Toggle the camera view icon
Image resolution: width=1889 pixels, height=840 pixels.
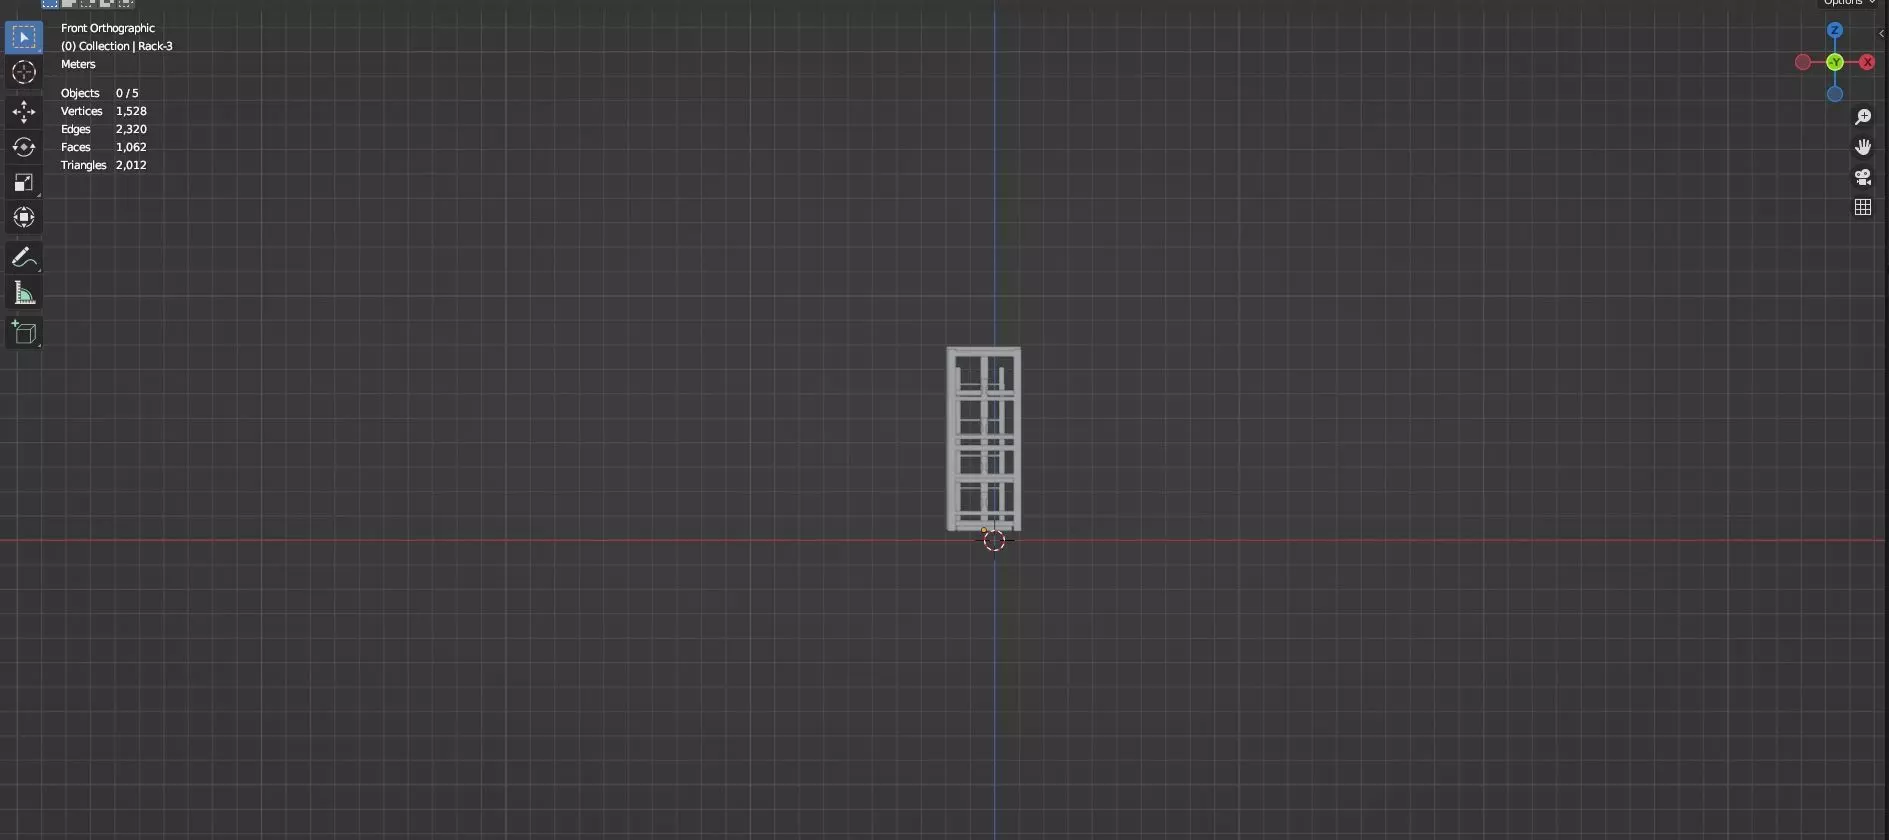point(1863,177)
